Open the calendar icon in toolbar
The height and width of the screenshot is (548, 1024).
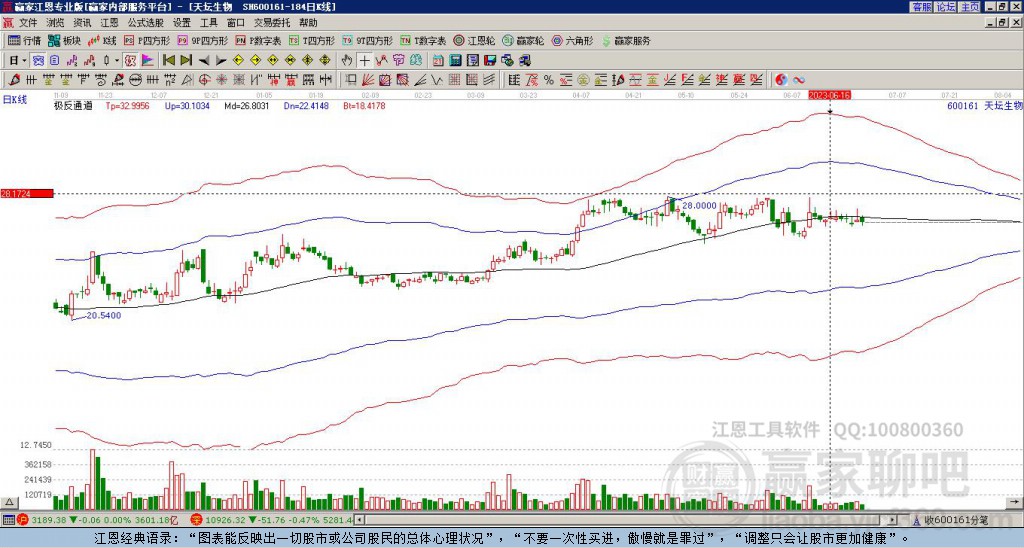coord(438,61)
